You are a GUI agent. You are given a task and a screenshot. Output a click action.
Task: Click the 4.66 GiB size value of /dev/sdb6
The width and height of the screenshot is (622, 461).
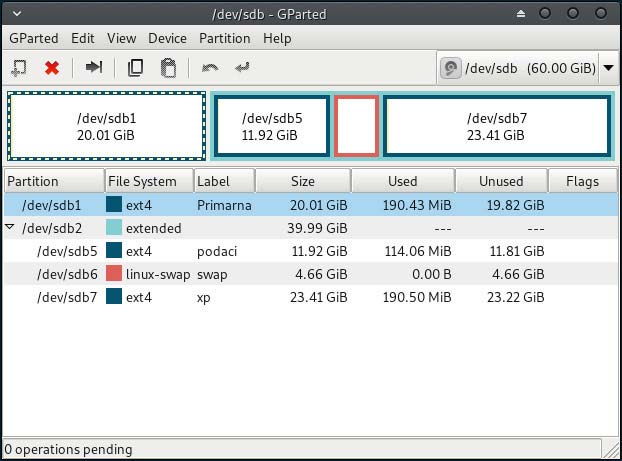click(x=321, y=274)
